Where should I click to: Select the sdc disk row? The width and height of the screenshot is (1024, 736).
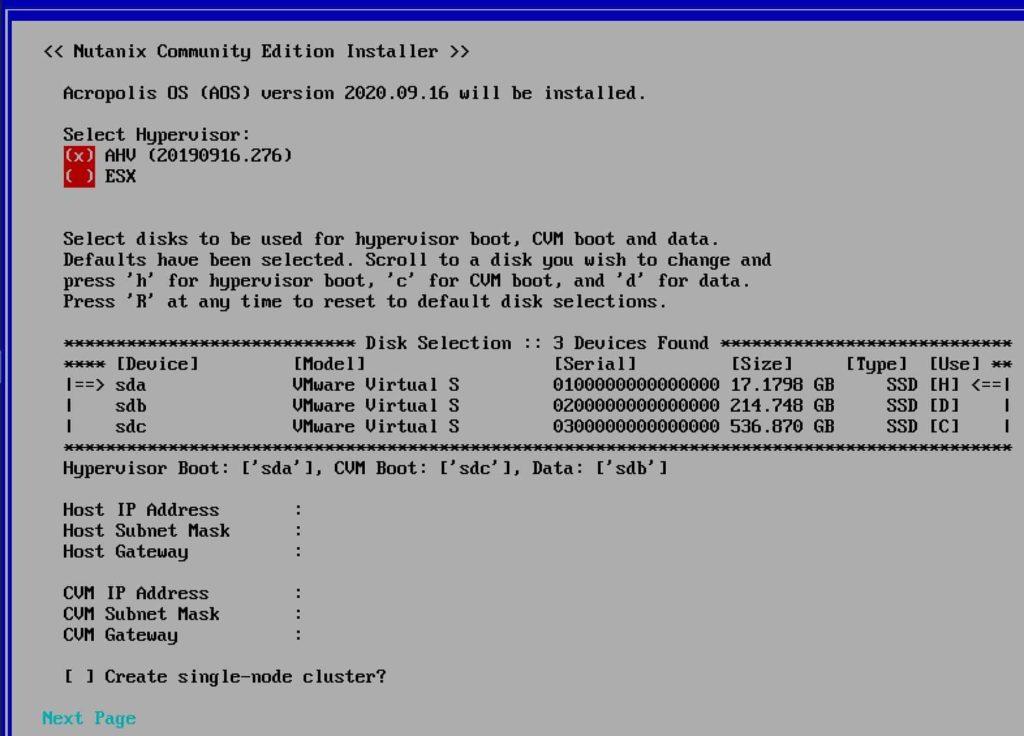[x=537, y=427]
